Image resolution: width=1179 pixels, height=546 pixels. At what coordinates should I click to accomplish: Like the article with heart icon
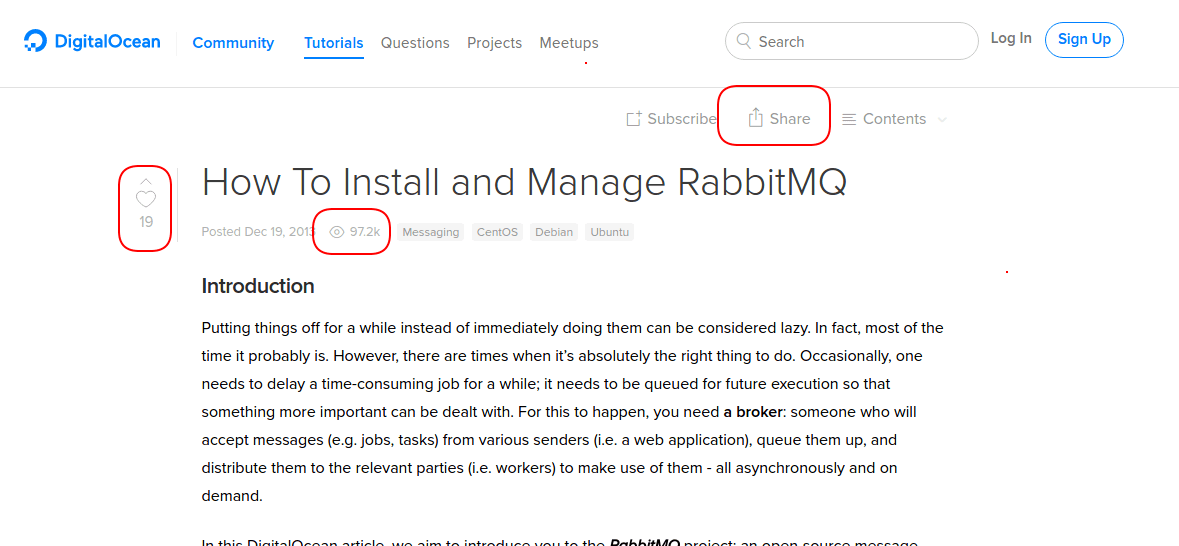(146, 199)
